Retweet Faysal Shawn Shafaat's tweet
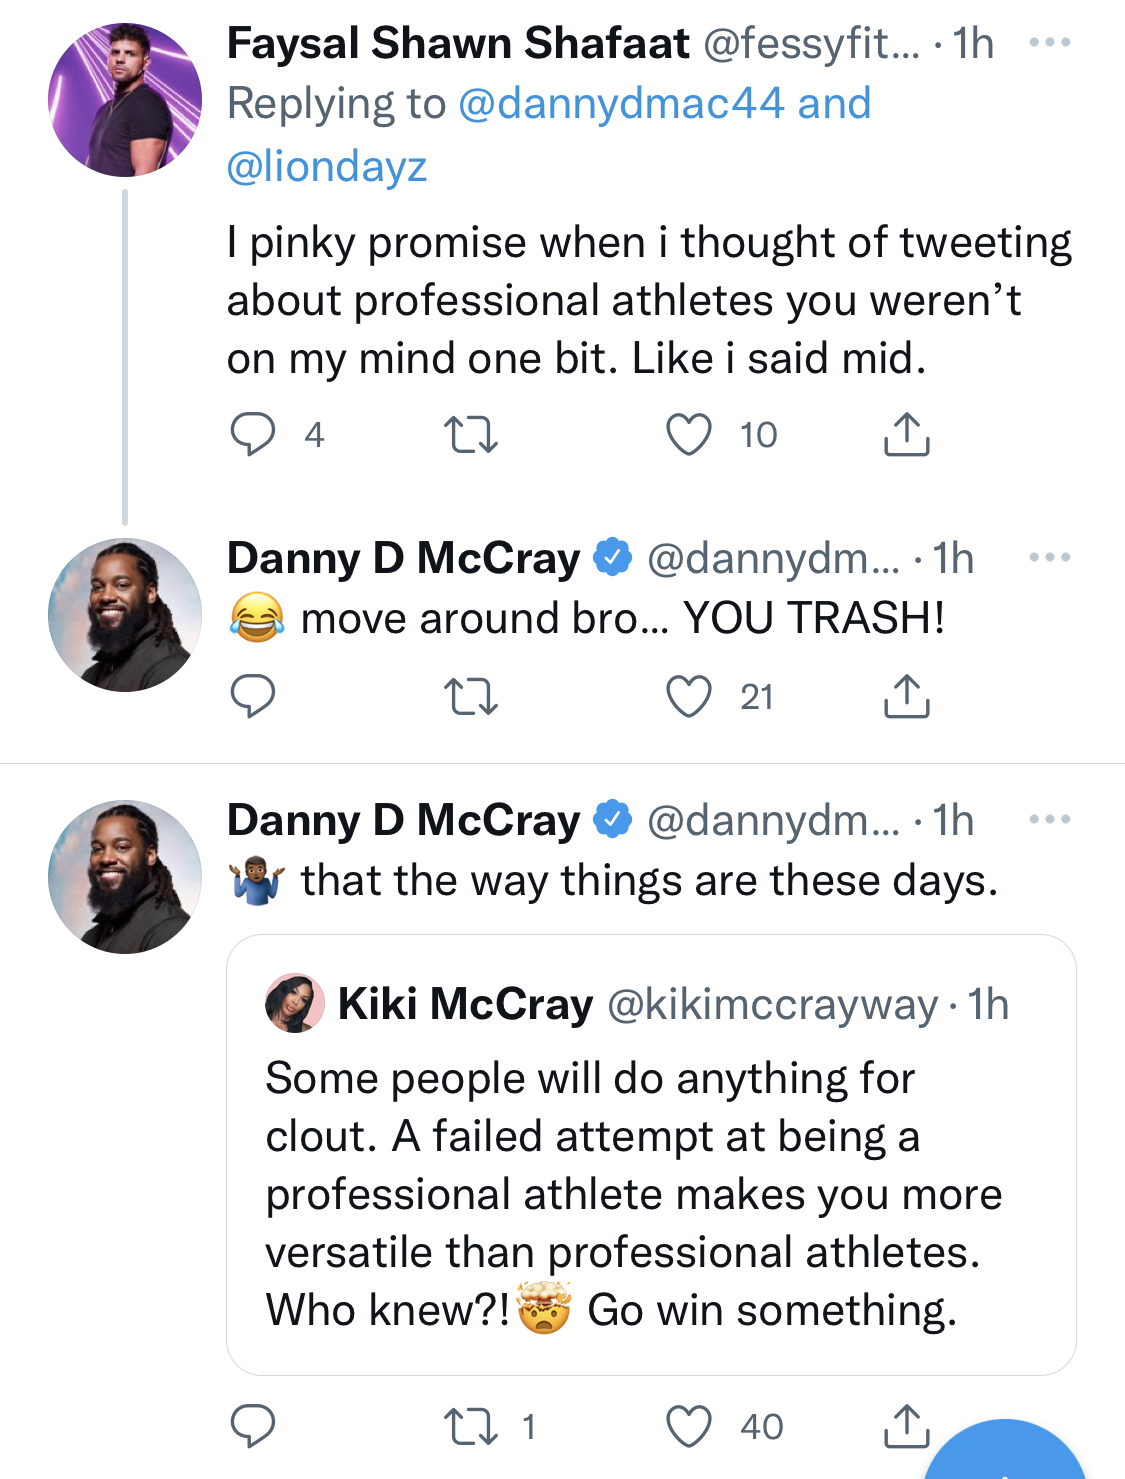Screen dimensions: 1125x1479 470,435
